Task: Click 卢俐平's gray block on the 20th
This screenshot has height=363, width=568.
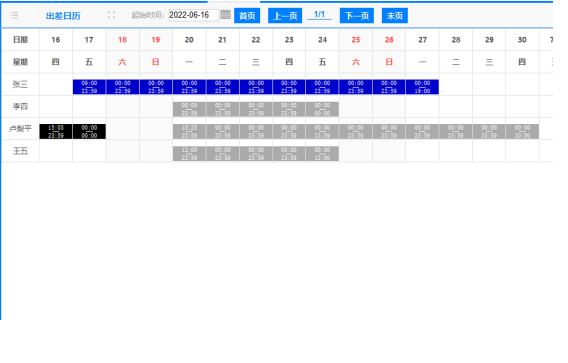Action: (189, 132)
